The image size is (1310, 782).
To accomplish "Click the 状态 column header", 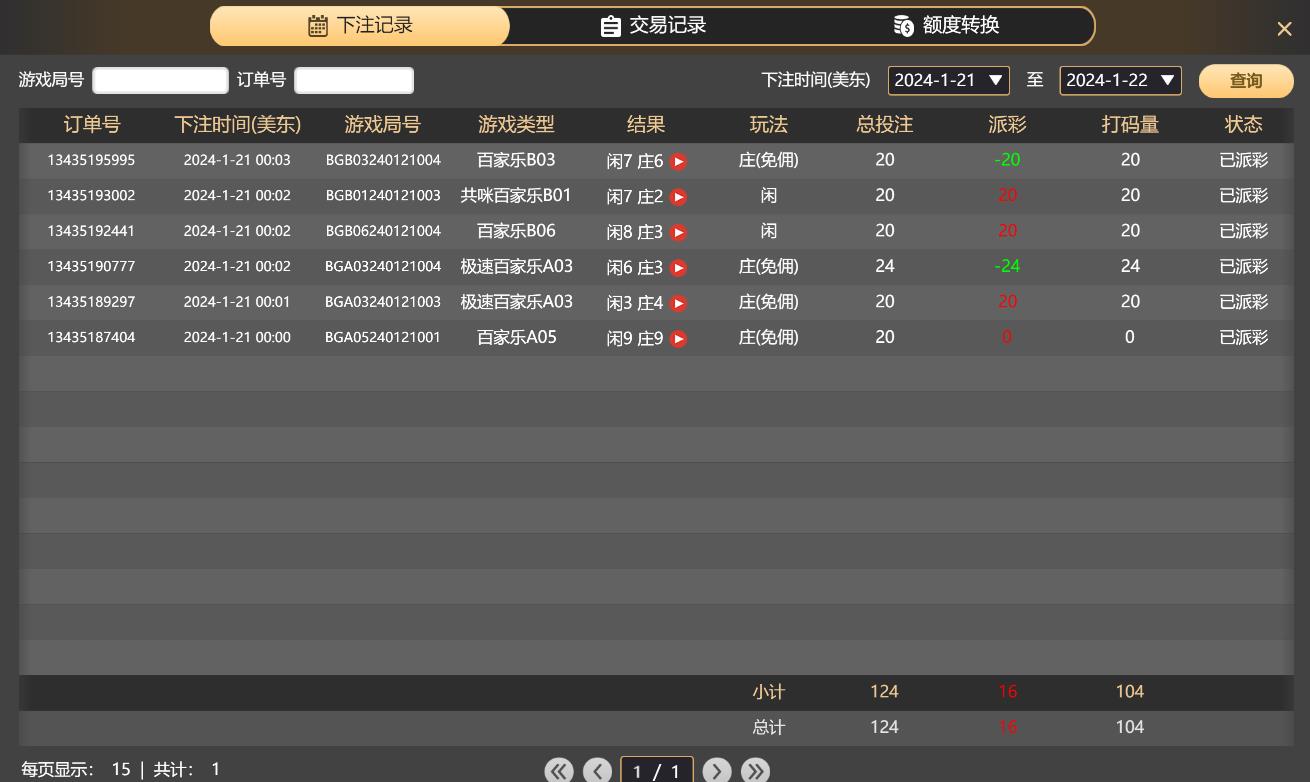I will tap(1243, 125).
